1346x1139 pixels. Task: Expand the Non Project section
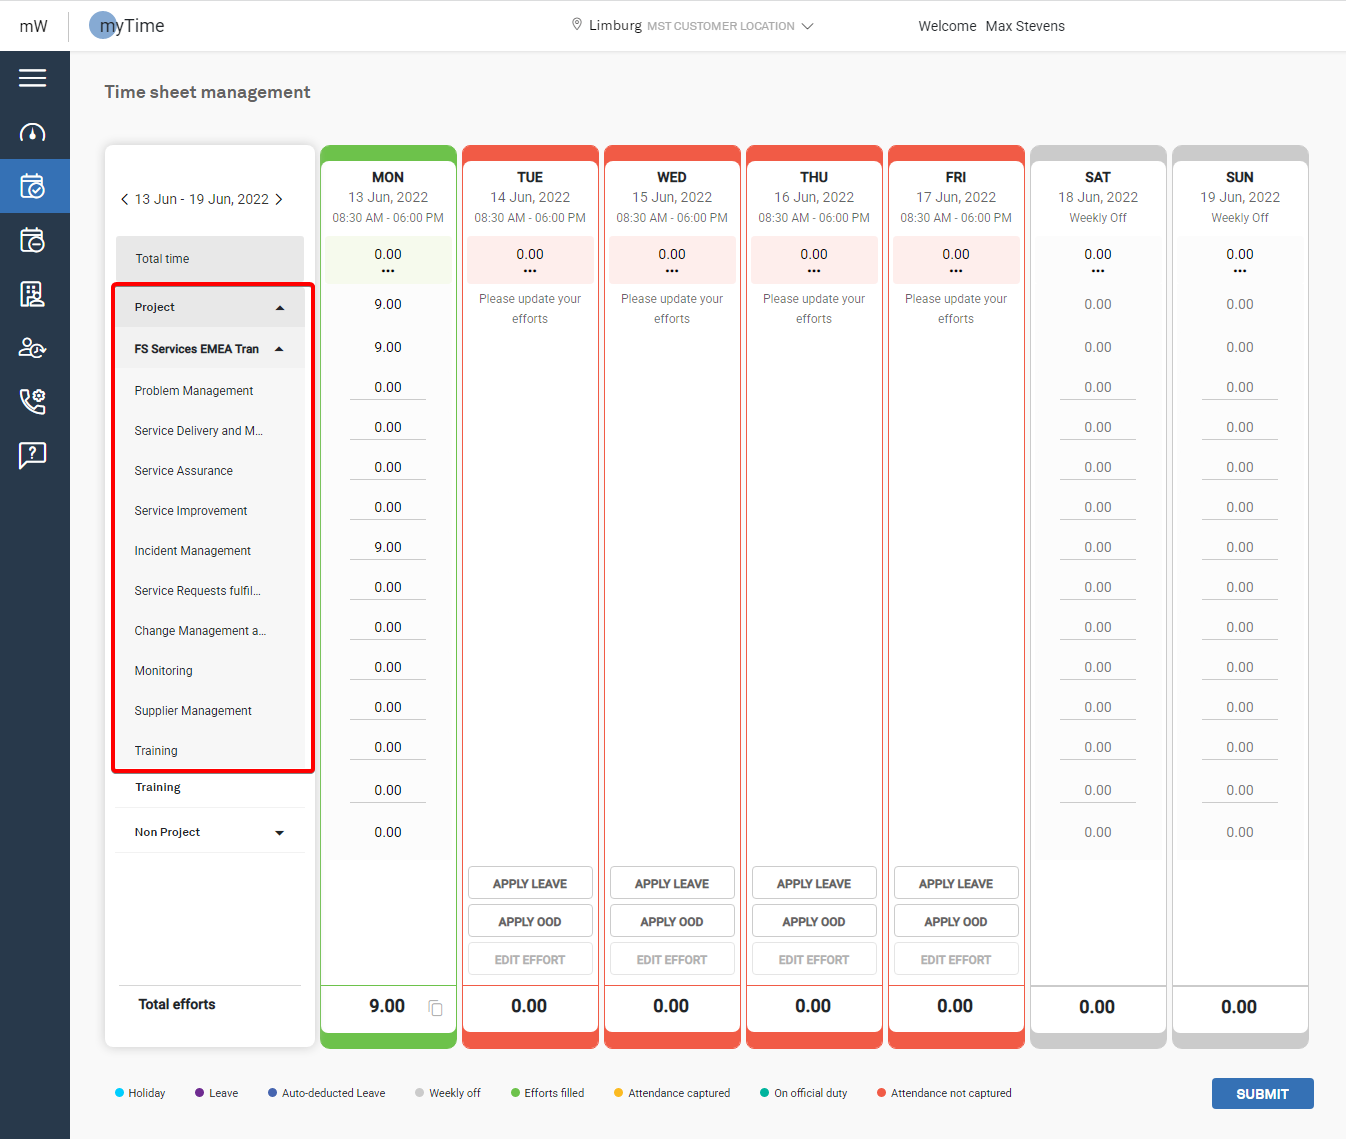click(279, 833)
